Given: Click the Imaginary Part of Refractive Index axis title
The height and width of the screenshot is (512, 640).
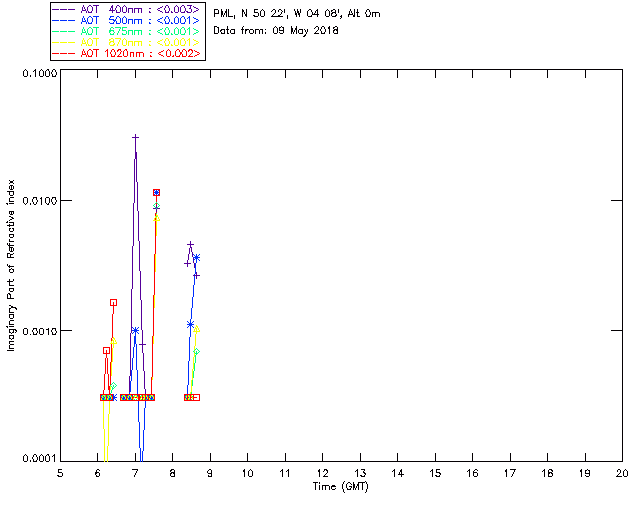Looking at the screenshot, I should tap(12, 265).
